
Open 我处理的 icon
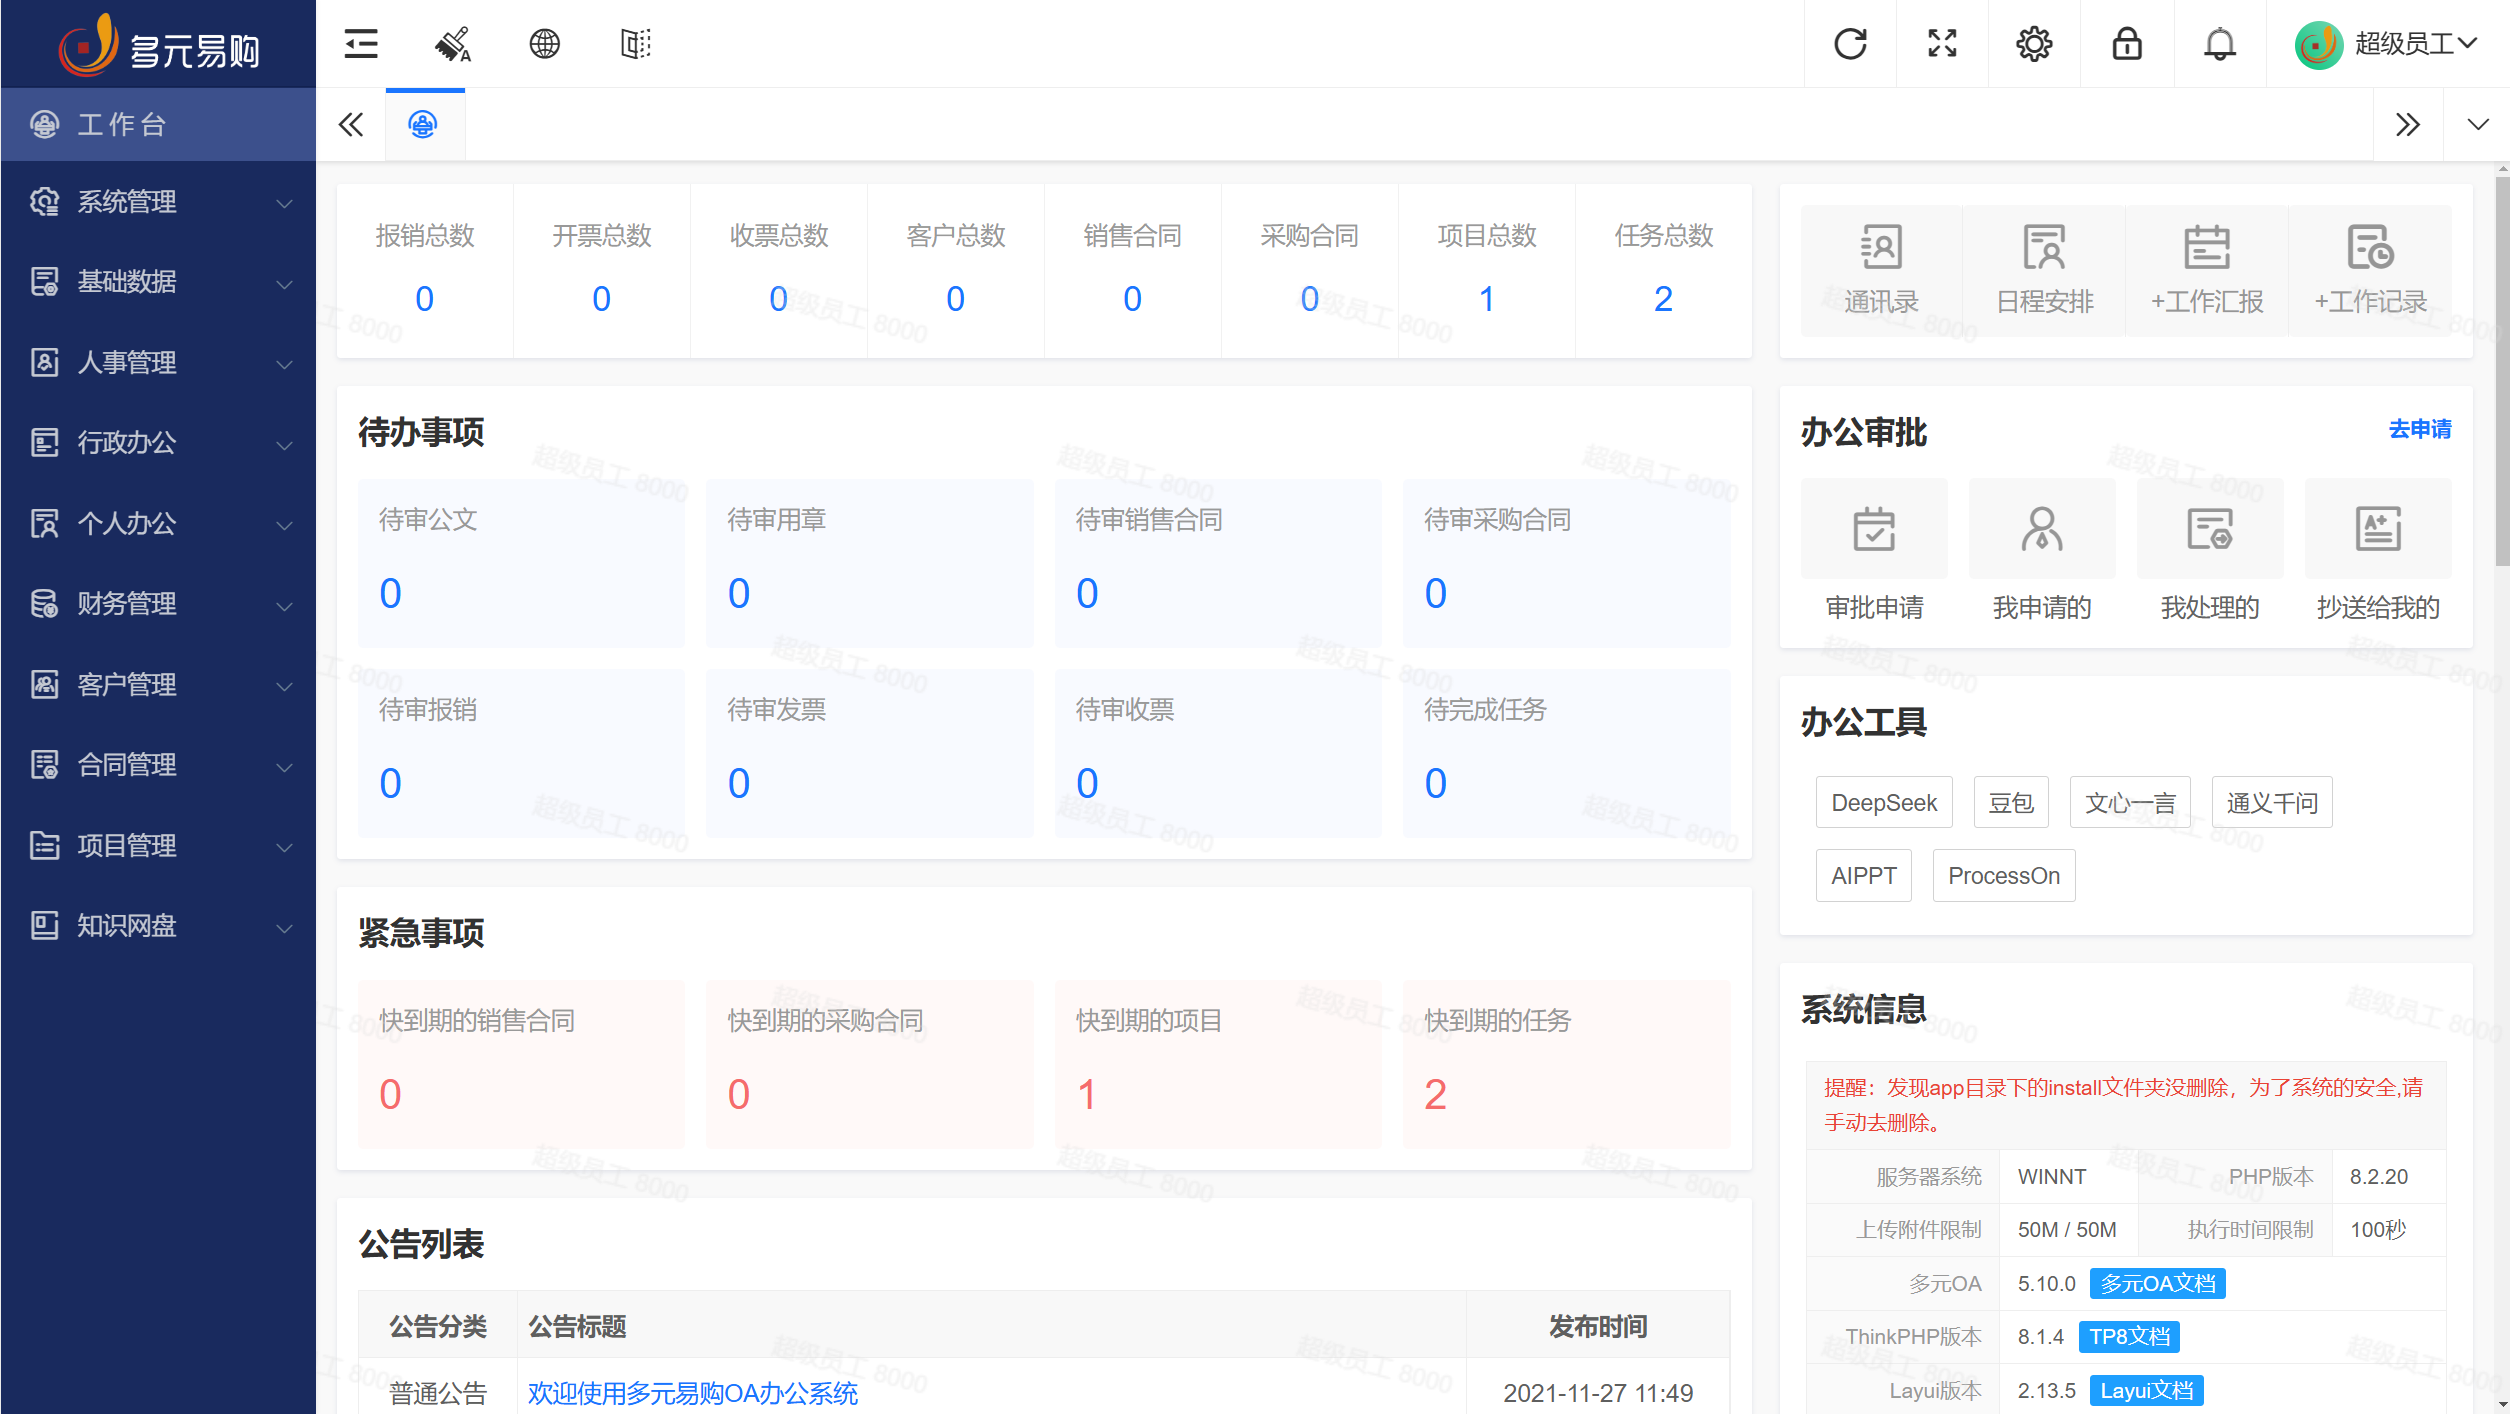click(2210, 529)
